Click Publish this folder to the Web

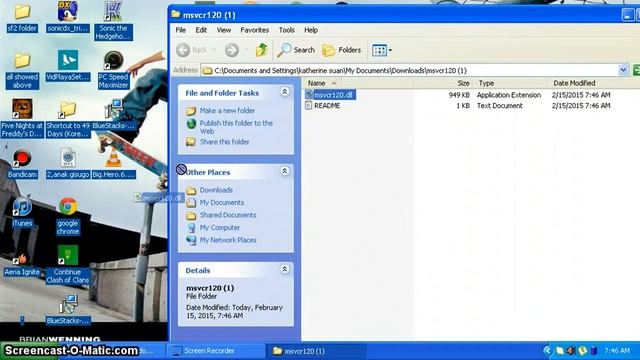pos(236,127)
